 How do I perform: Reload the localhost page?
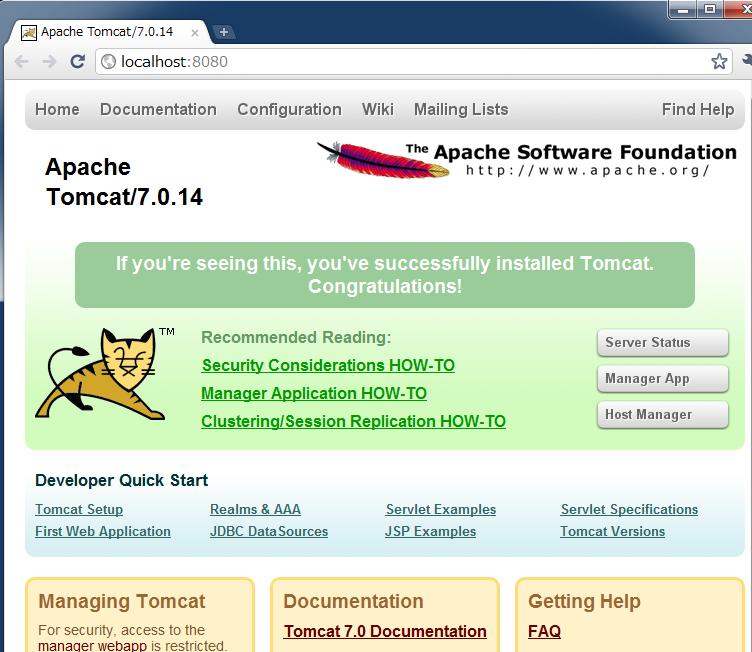tap(77, 61)
